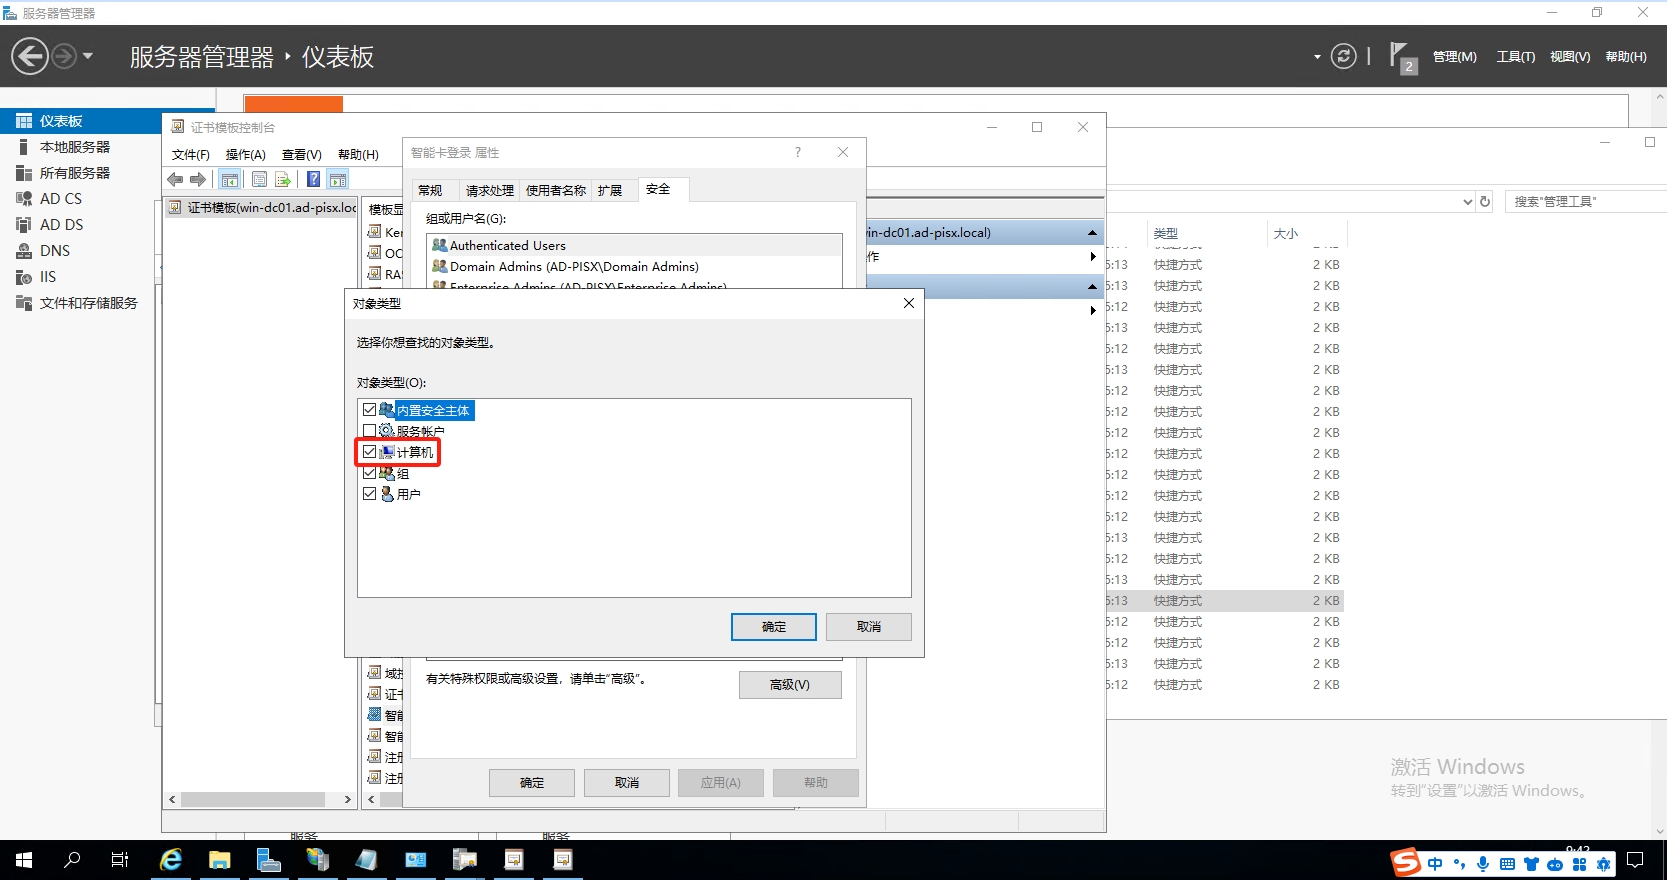Expand the dropdown arrow beside the refresh icon
Image resolution: width=1667 pixels, height=880 pixels.
(x=1317, y=57)
